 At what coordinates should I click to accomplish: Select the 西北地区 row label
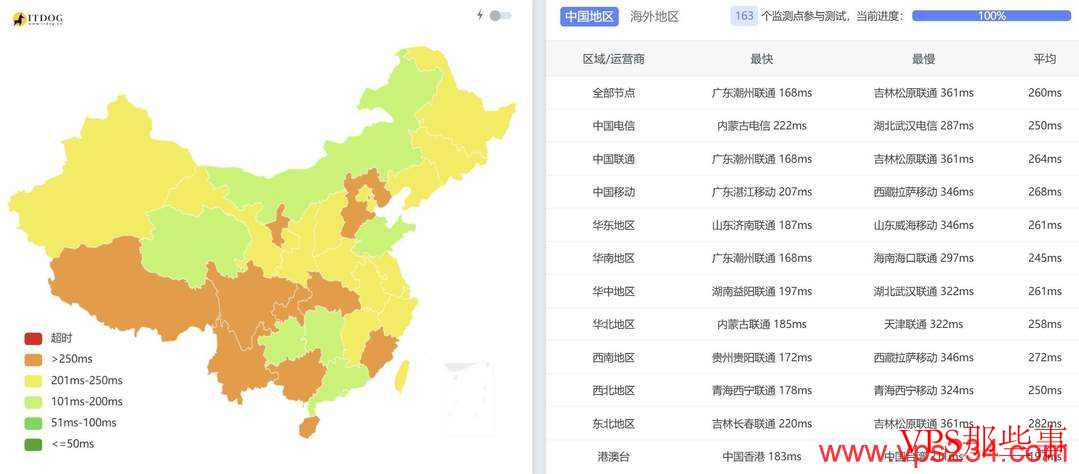(613, 390)
